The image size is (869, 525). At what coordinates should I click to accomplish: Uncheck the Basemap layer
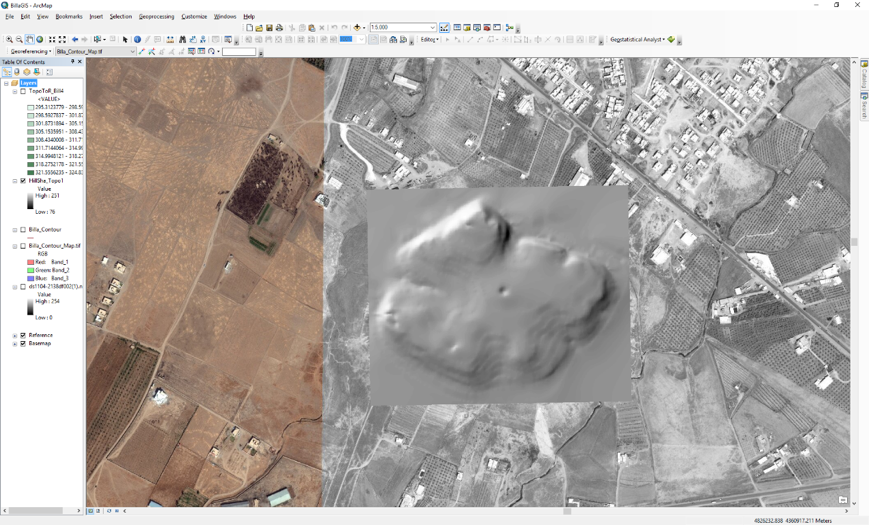coord(23,344)
